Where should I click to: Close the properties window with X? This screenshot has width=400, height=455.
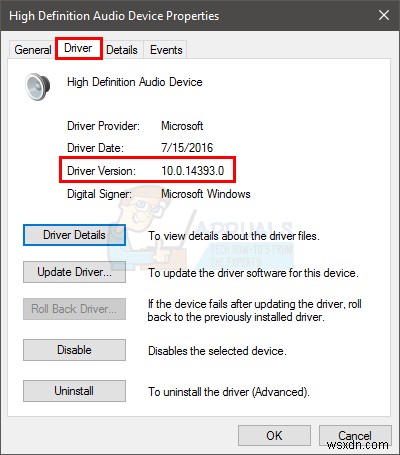[x=384, y=15]
